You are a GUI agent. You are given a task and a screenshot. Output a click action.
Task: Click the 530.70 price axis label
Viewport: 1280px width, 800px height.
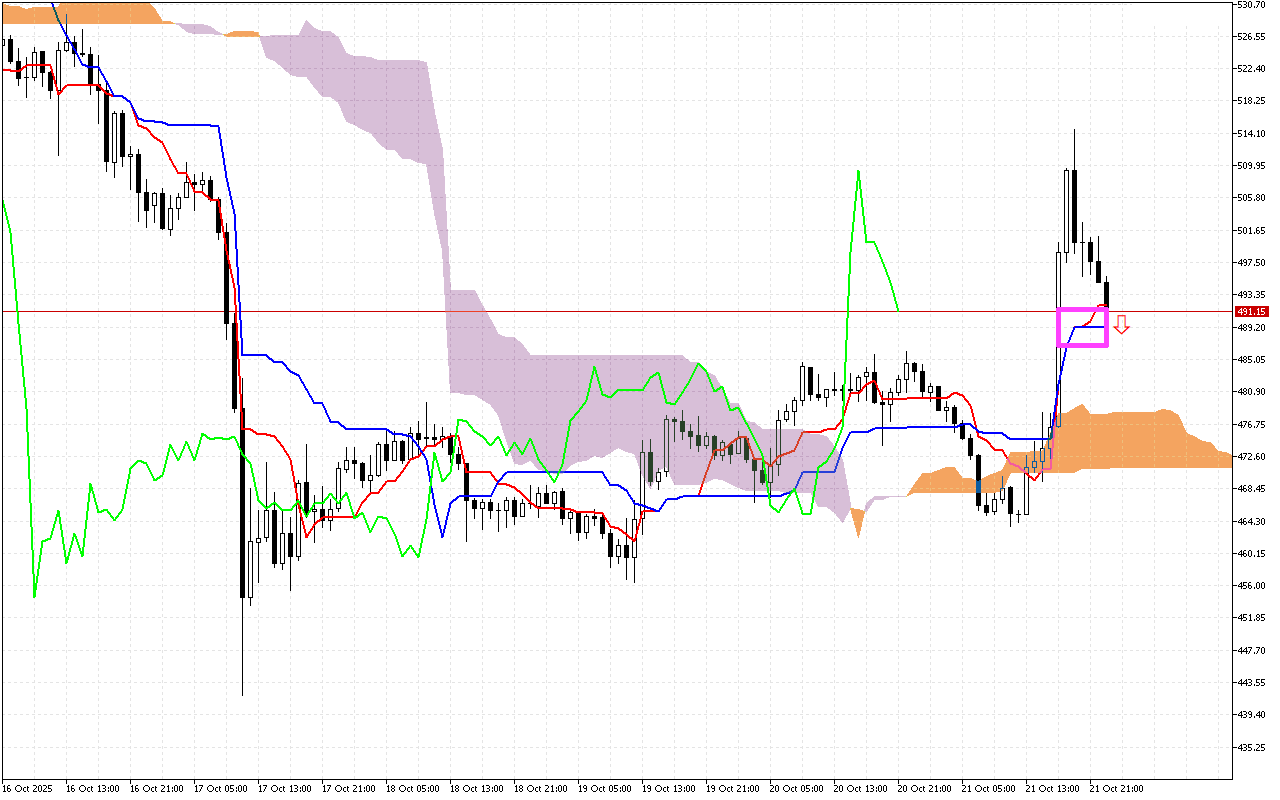coord(1252,5)
